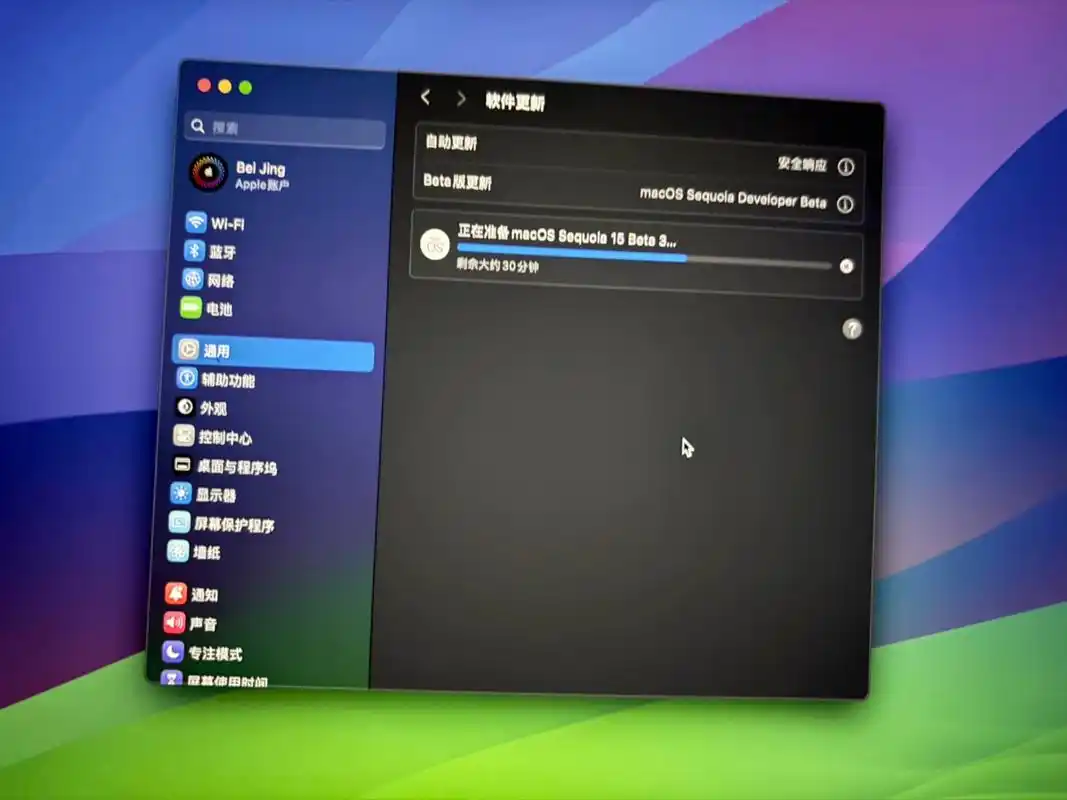Click macOS Sequoia Developer Beta value text

point(733,198)
